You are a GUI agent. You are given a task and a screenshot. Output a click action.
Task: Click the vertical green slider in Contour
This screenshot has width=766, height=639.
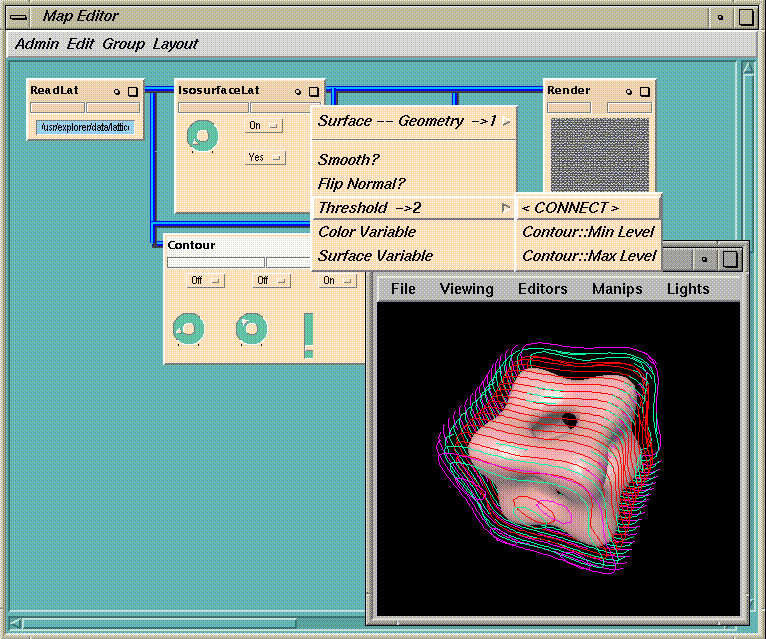click(x=308, y=334)
